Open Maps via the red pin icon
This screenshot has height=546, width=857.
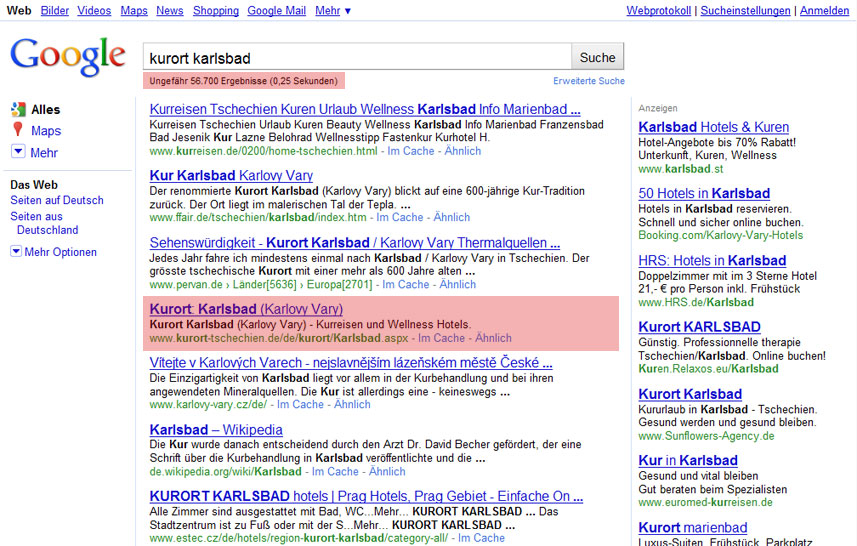click(18, 130)
